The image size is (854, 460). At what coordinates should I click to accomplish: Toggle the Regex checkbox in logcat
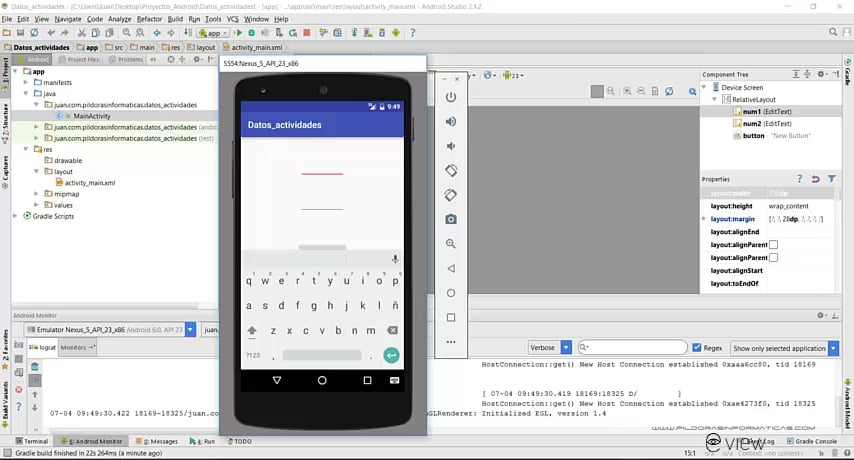pos(697,347)
